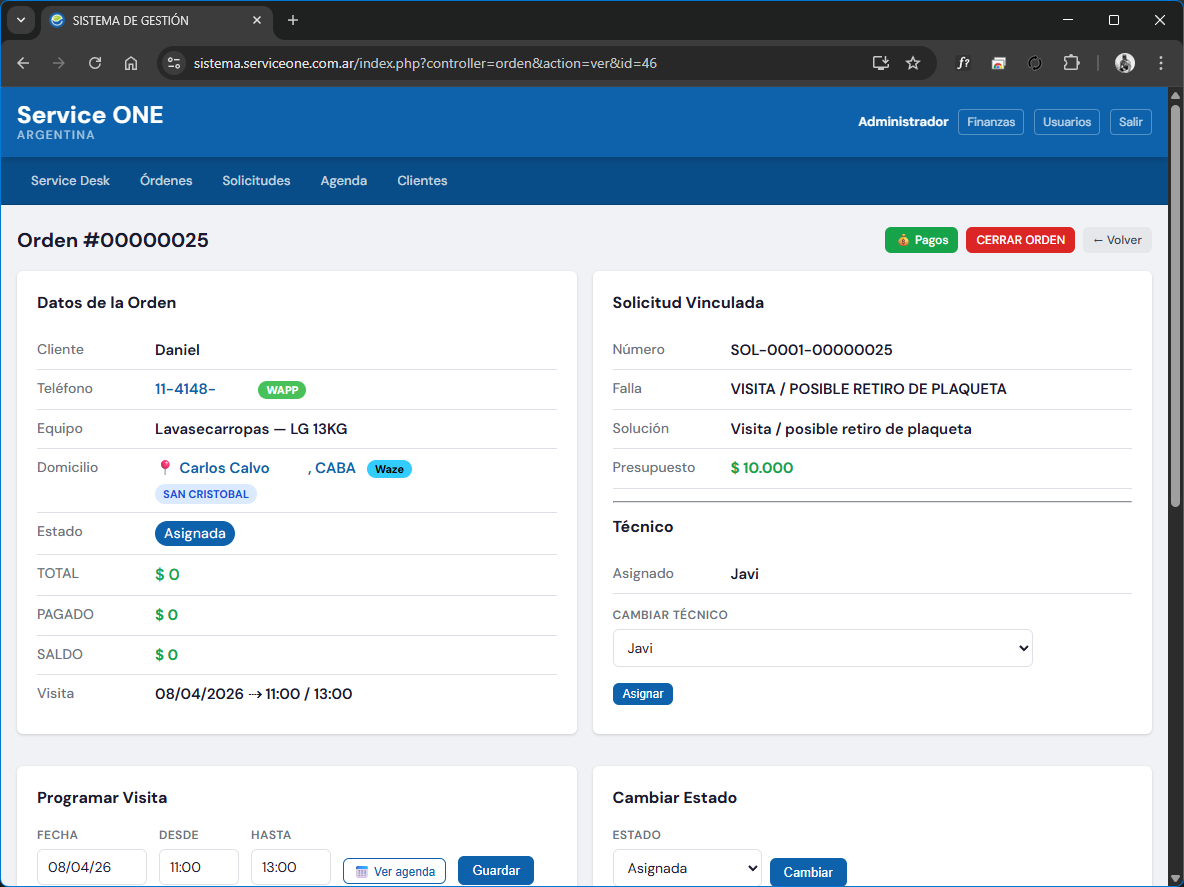Go back with the Volver button
This screenshot has width=1184, height=887.
click(1117, 240)
